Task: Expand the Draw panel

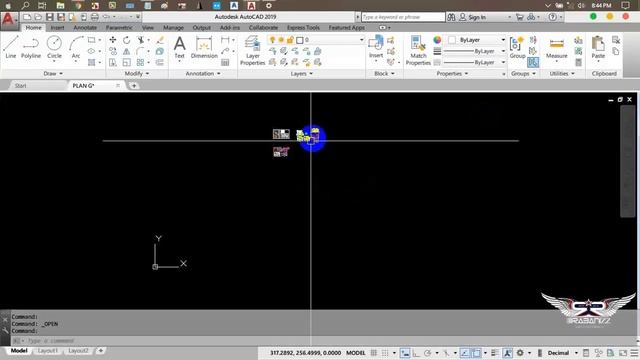Action: pos(53,73)
